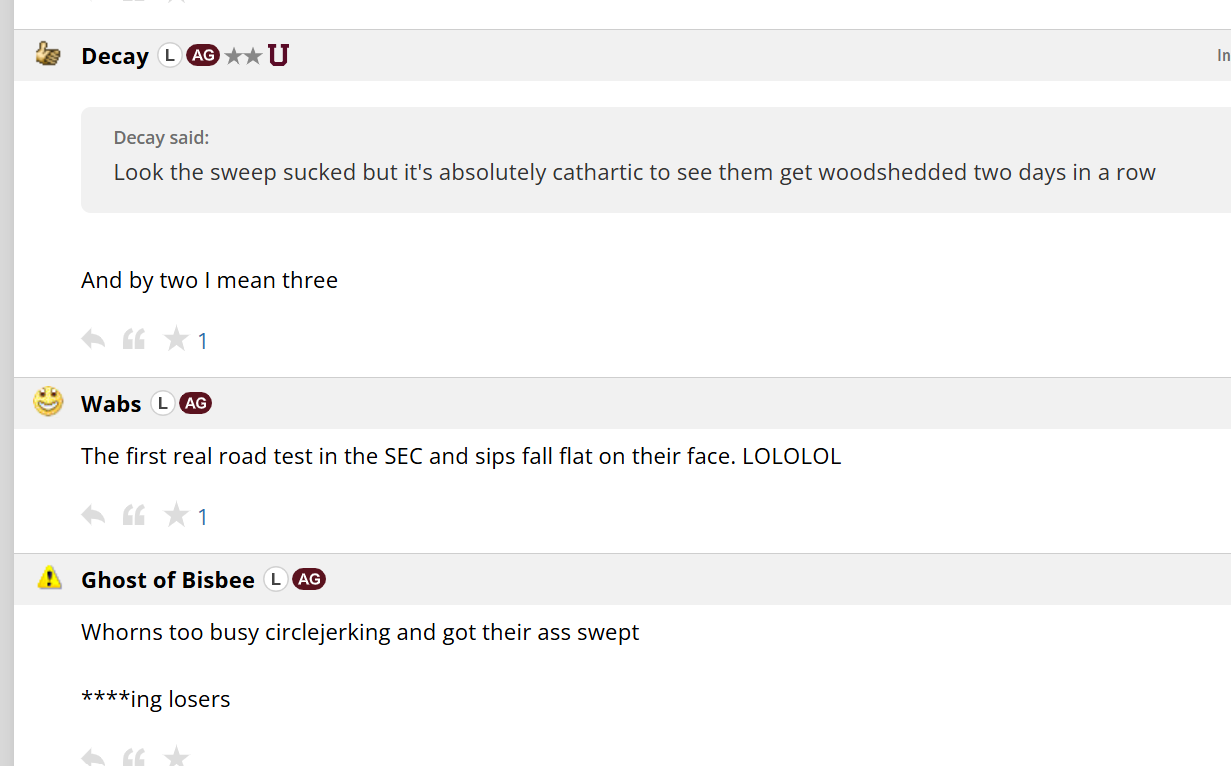Quote Decay's 'And by two' post
The height and width of the screenshot is (766, 1231).
click(134, 340)
